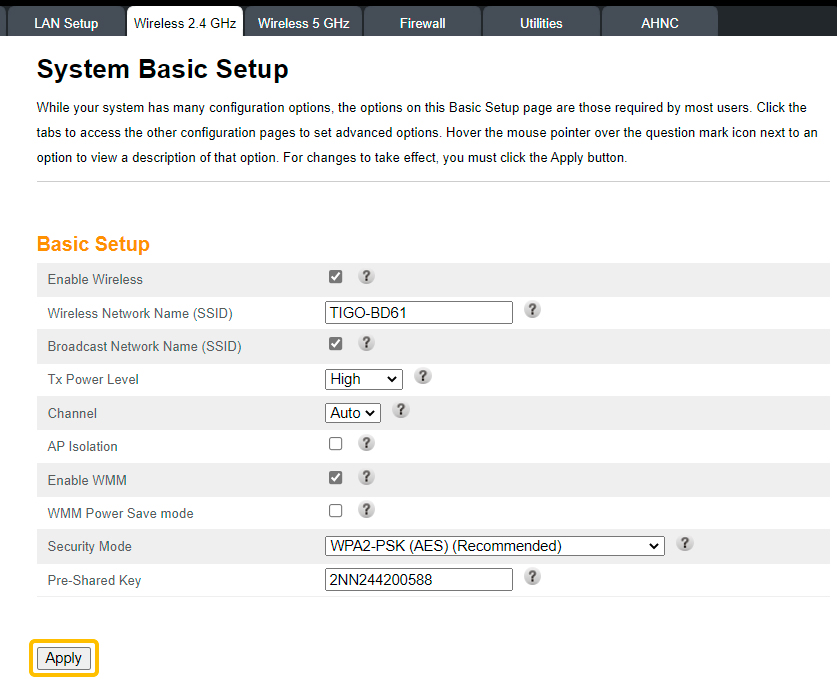Click WMM Power Save mode help icon
This screenshot has height=679, width=837.
click(x=366, y=510)
